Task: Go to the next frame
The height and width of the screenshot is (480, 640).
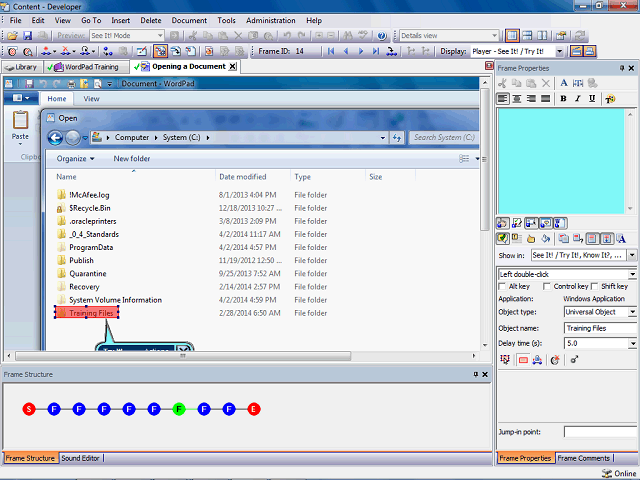Action: click(361, 51)
